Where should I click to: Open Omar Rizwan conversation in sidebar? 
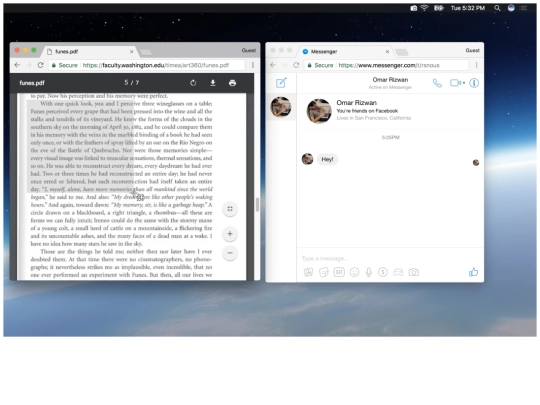(x=281, y=107)
